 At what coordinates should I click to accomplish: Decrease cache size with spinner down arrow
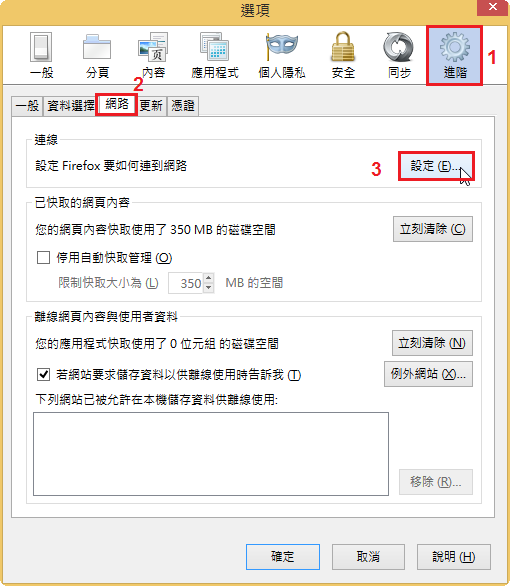[x=209, y=288]
